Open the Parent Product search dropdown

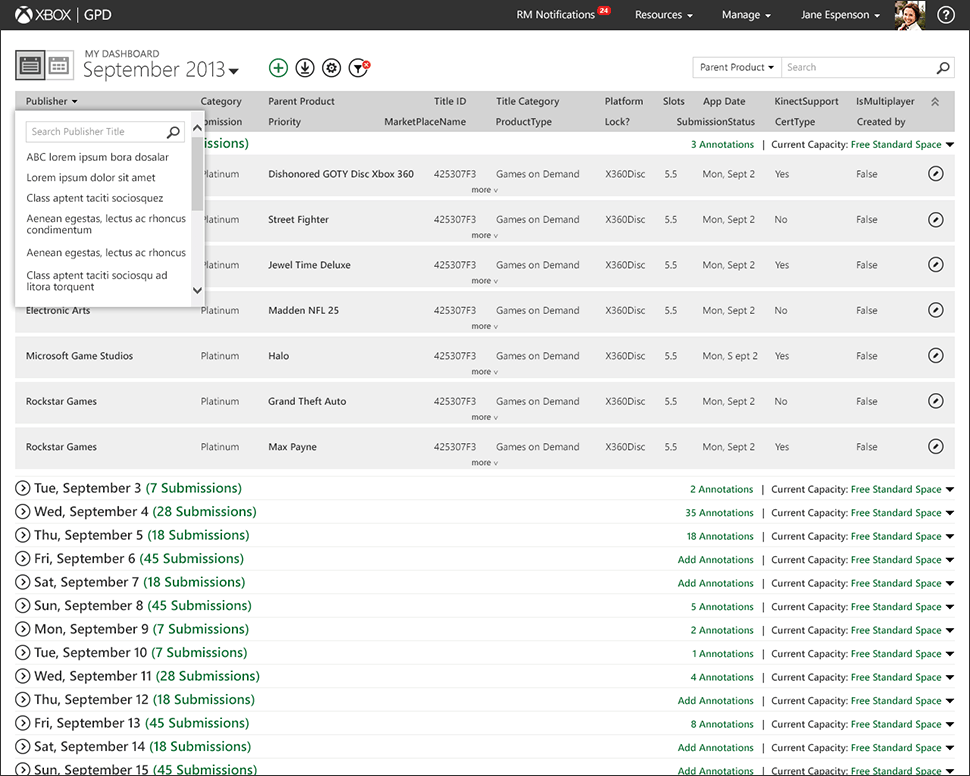[737, 67]
